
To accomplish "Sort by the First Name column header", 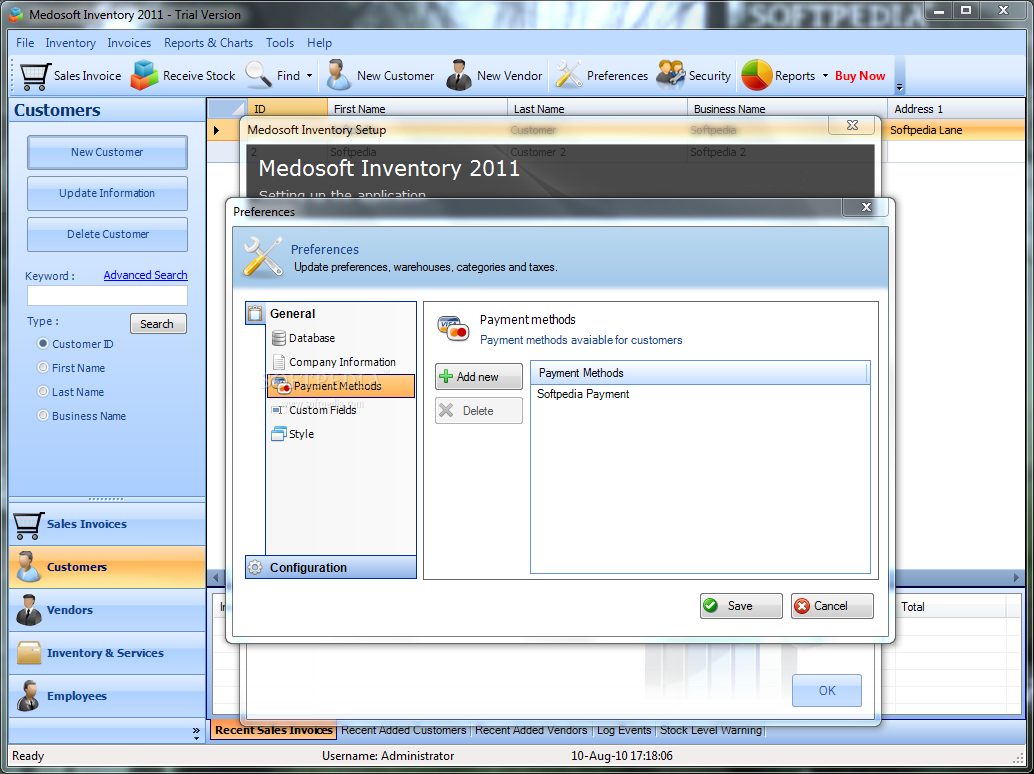I will [x=417, y=109].
